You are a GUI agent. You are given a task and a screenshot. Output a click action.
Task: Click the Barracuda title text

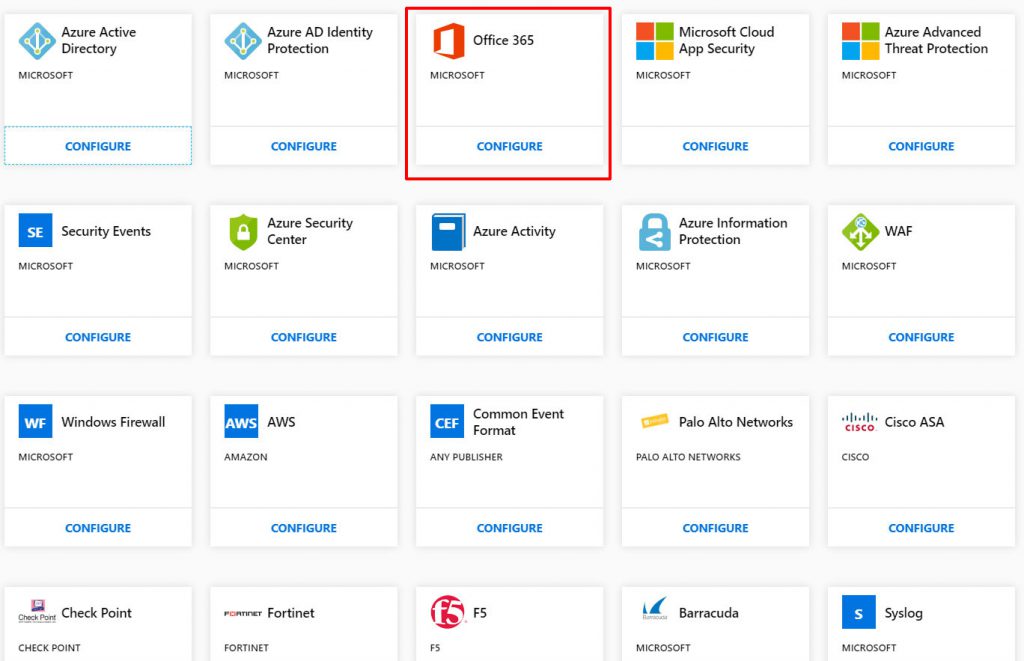pyautogui.click(x=709, y=612)
